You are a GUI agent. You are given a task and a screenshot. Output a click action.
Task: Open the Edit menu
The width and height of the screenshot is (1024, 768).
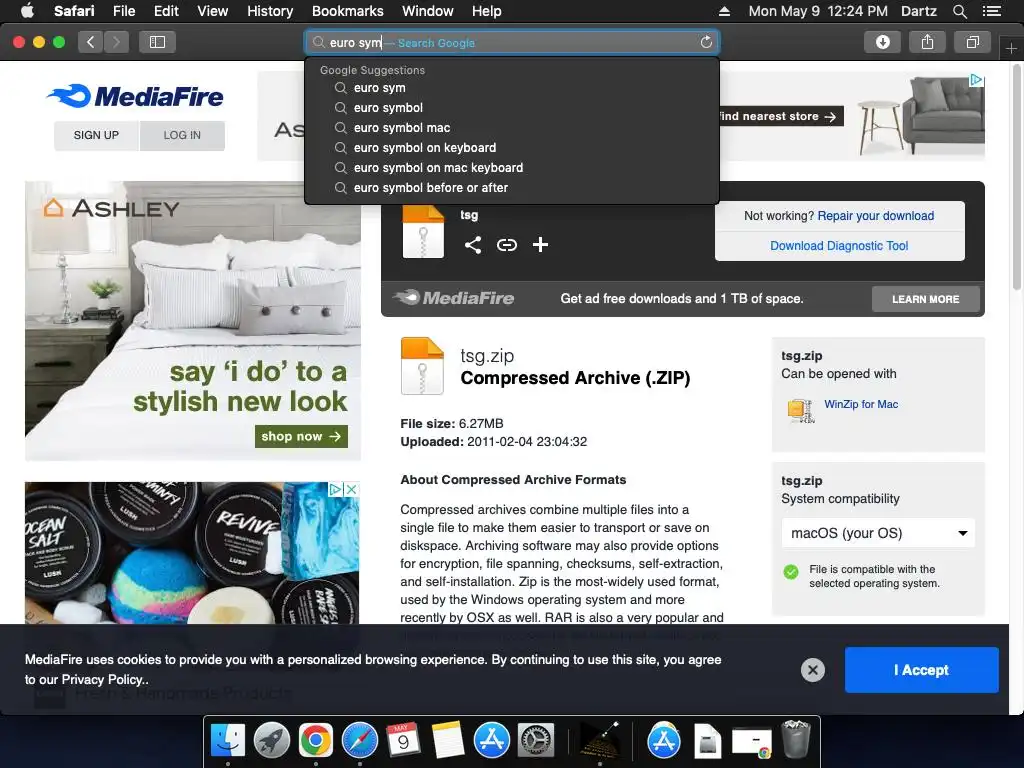click(x=166, y=11)
